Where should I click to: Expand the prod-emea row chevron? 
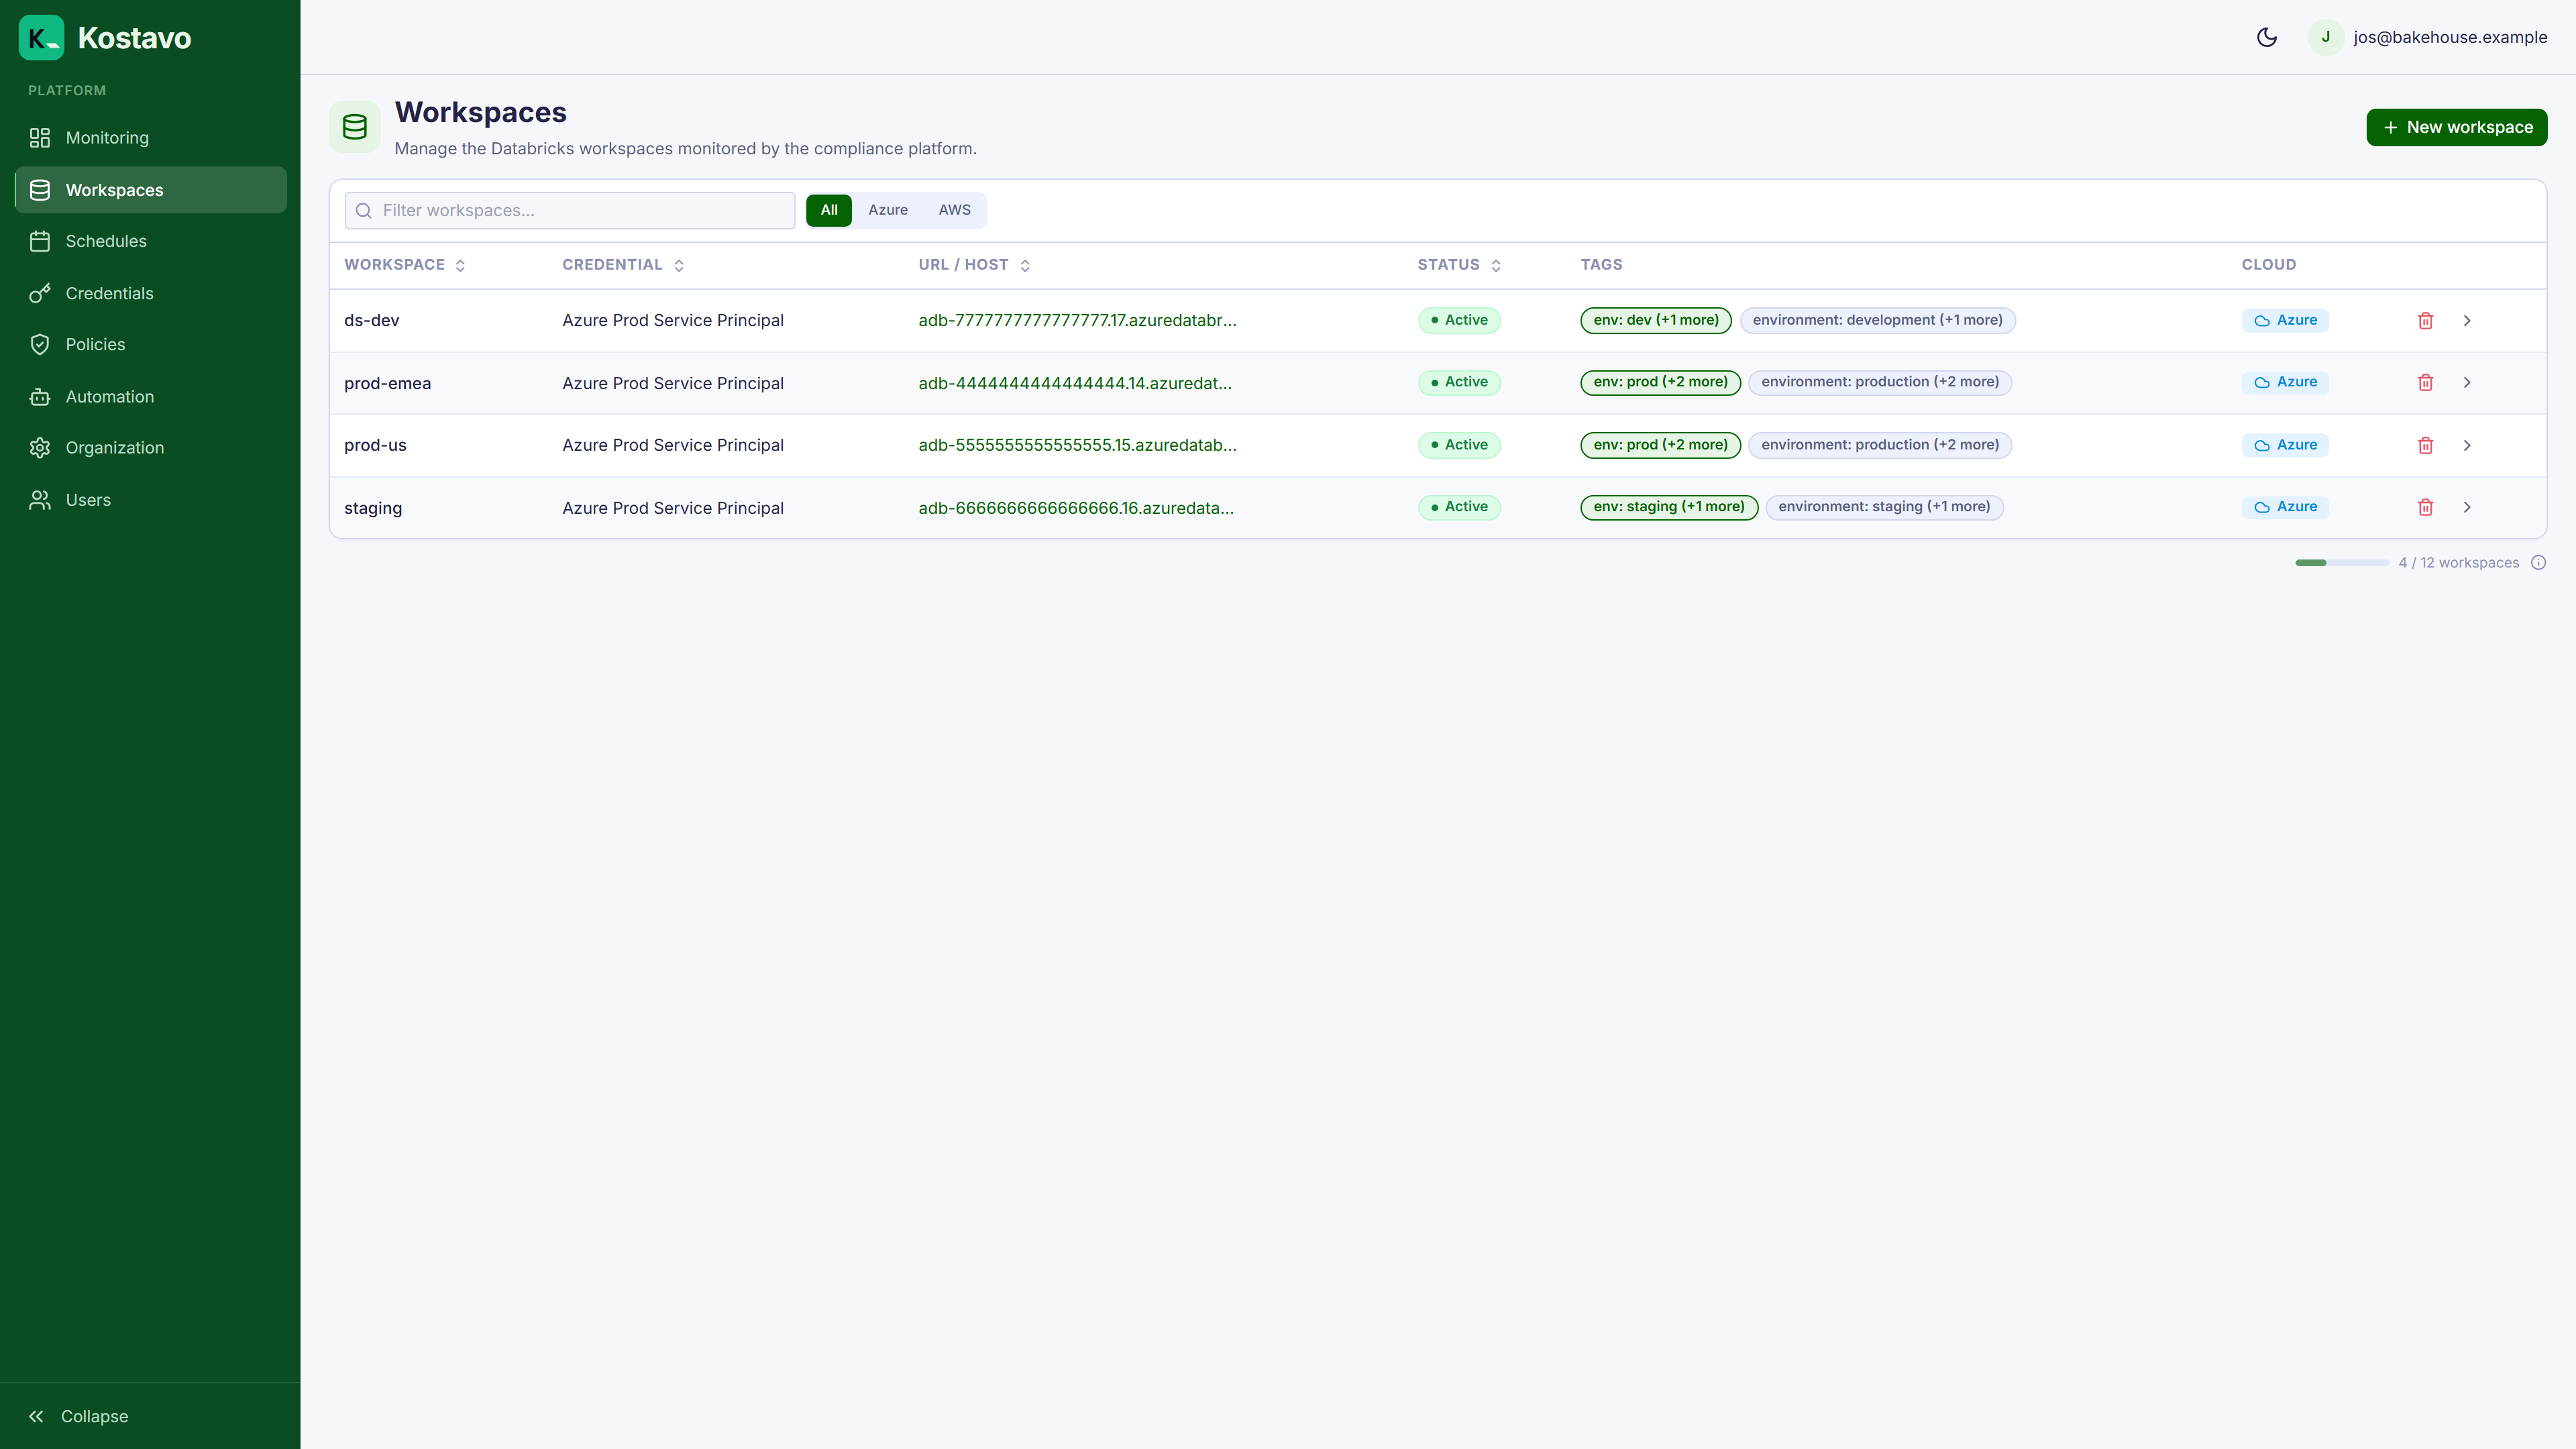[2467, 382]
